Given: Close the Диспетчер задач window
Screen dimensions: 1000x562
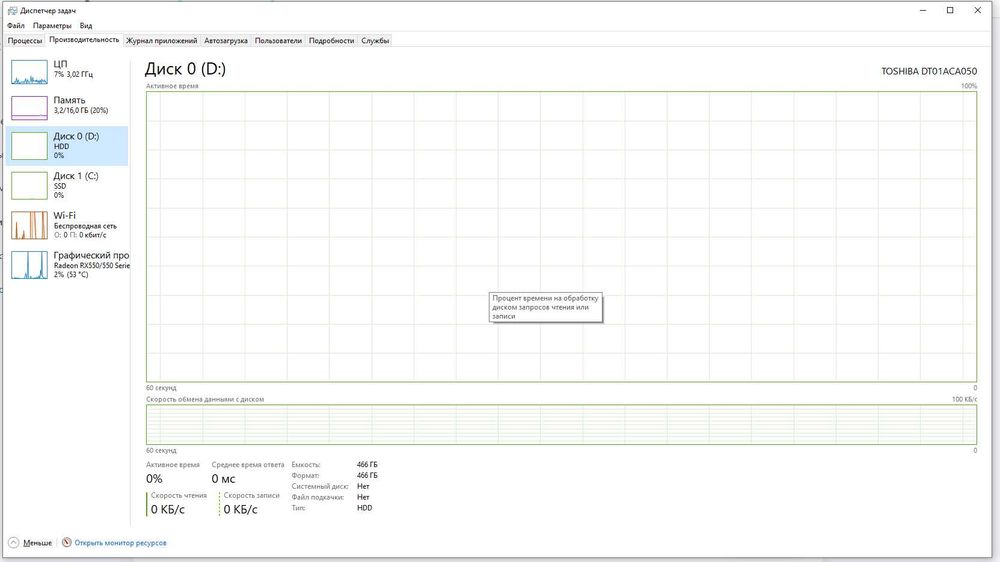Looking at the screenshot, I should click(978, 10).
